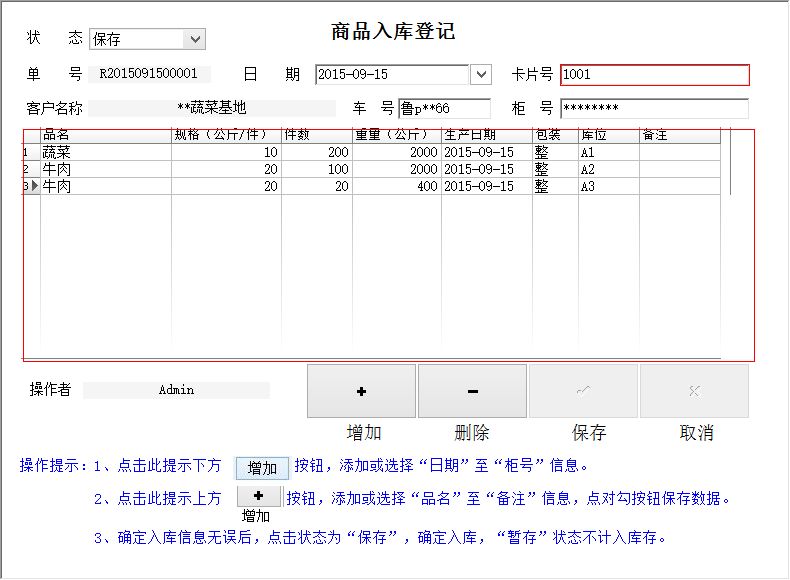Click the 备注 column header

click(680, 135)
